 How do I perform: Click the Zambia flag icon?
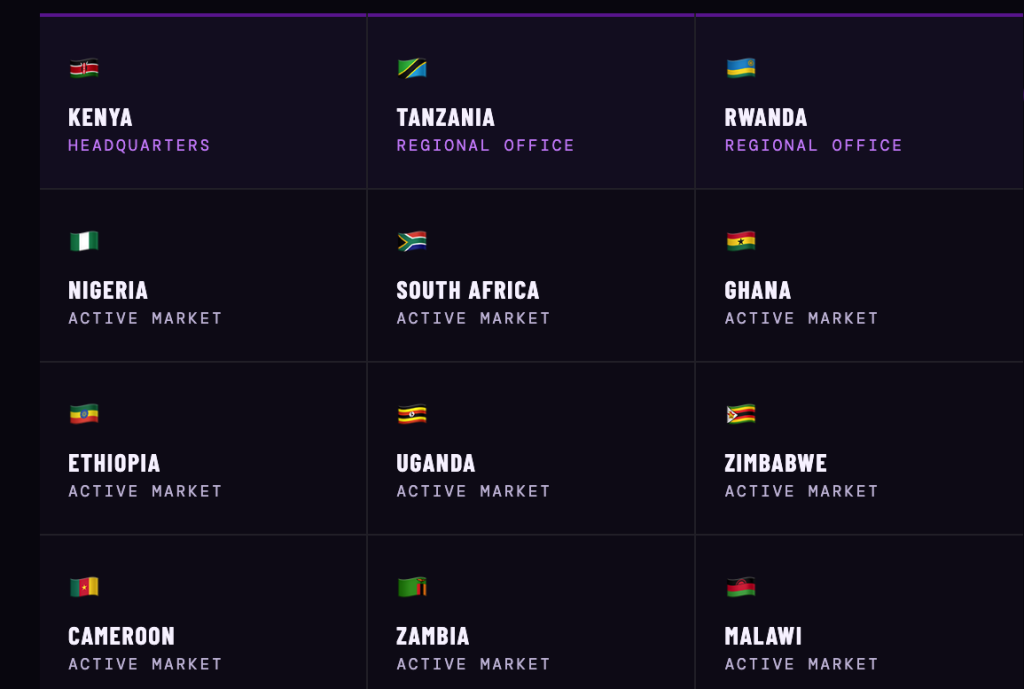coord(412,587)
